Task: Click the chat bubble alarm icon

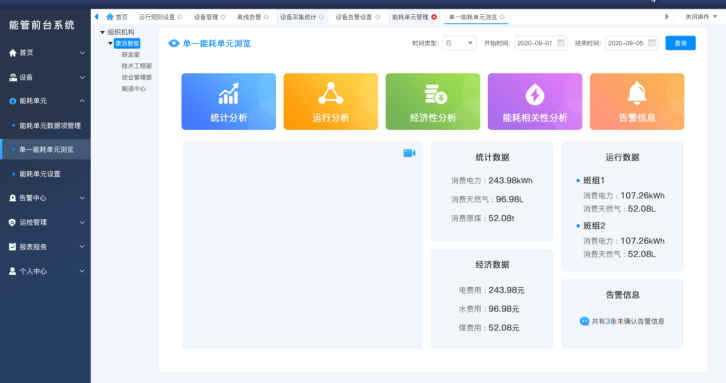Action: pos(584,321)
